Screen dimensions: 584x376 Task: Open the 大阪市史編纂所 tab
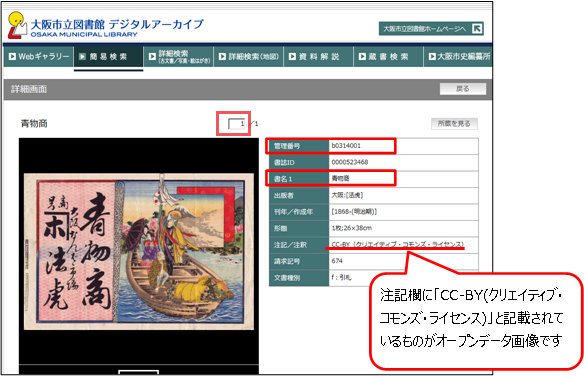click(458, 57)
